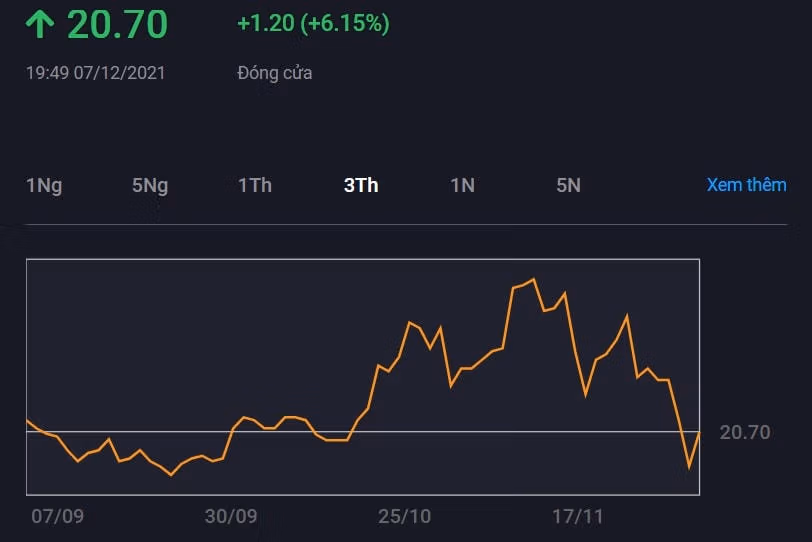Click the 17/11 date axis label

pos(578,516)
